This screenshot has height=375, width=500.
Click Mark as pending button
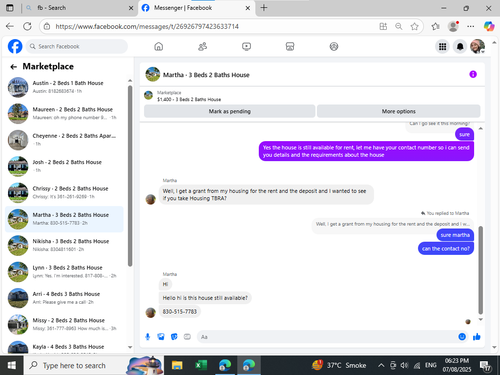(x=230, y=111)
